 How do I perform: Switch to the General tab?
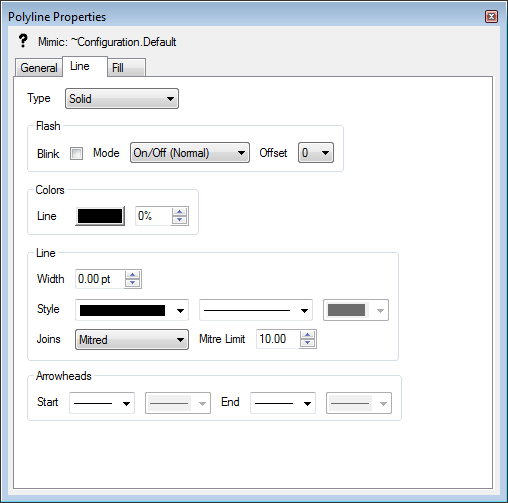click(39, 68)
